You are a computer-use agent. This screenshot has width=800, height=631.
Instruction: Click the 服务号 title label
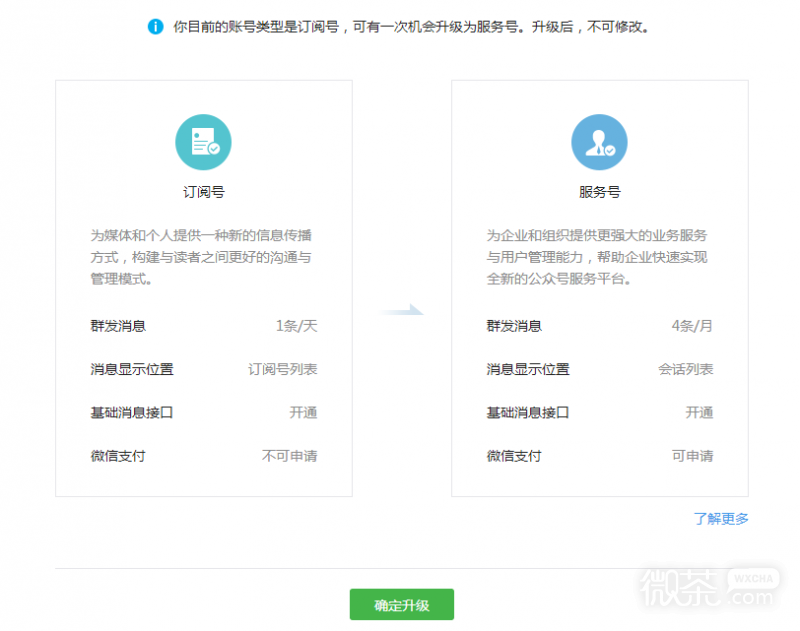coord(598,192)
